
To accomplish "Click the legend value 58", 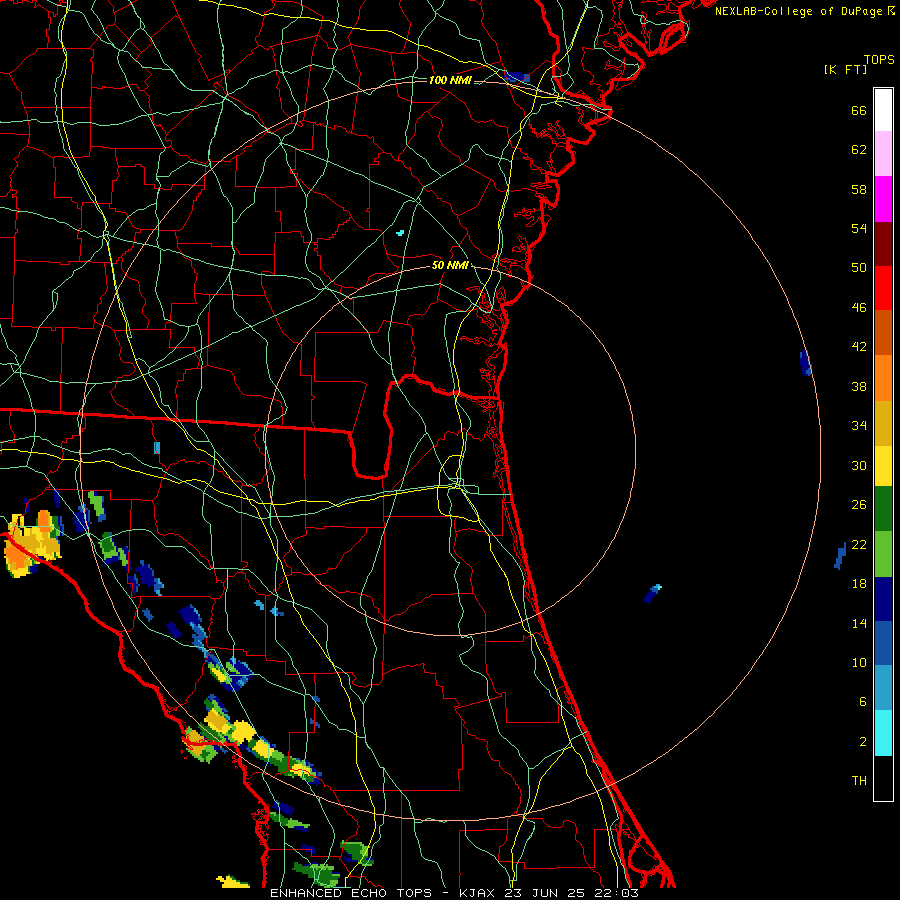I will click(859, 189).
